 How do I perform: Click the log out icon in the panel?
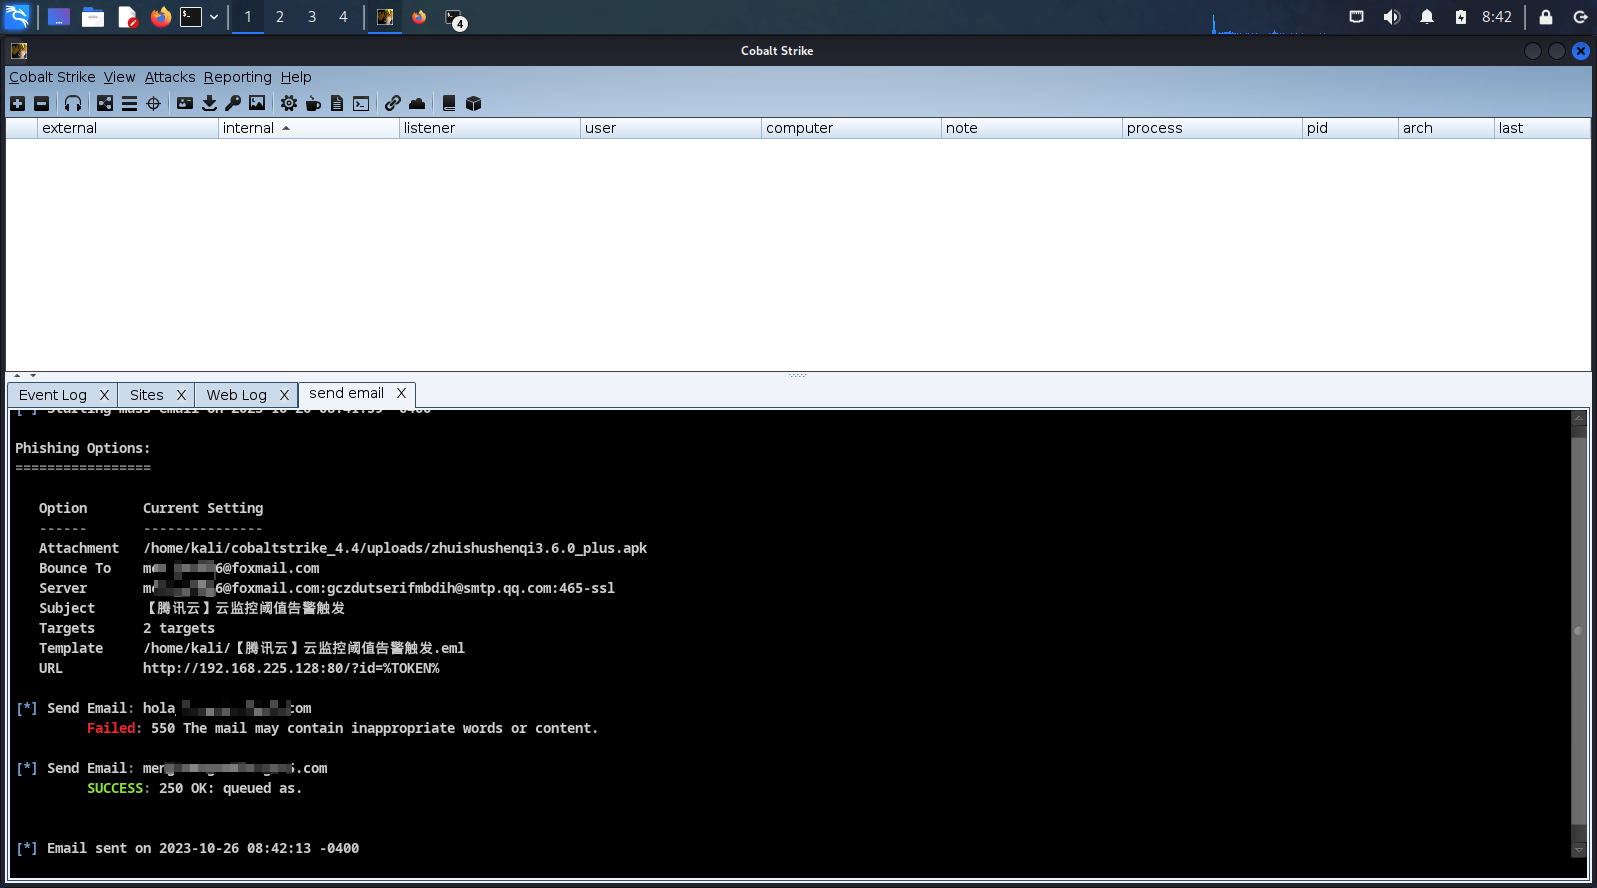click(x=1580, y=17)
